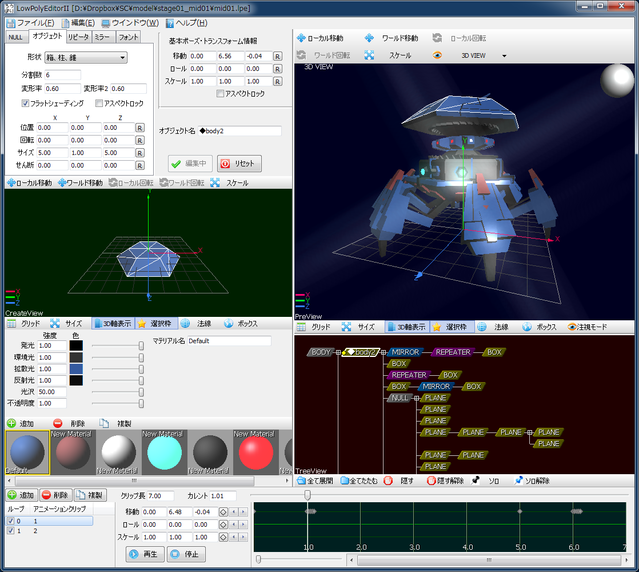The image size is (639, 572).
Task: Switch to the NULL tab
Action: [16, 37]
